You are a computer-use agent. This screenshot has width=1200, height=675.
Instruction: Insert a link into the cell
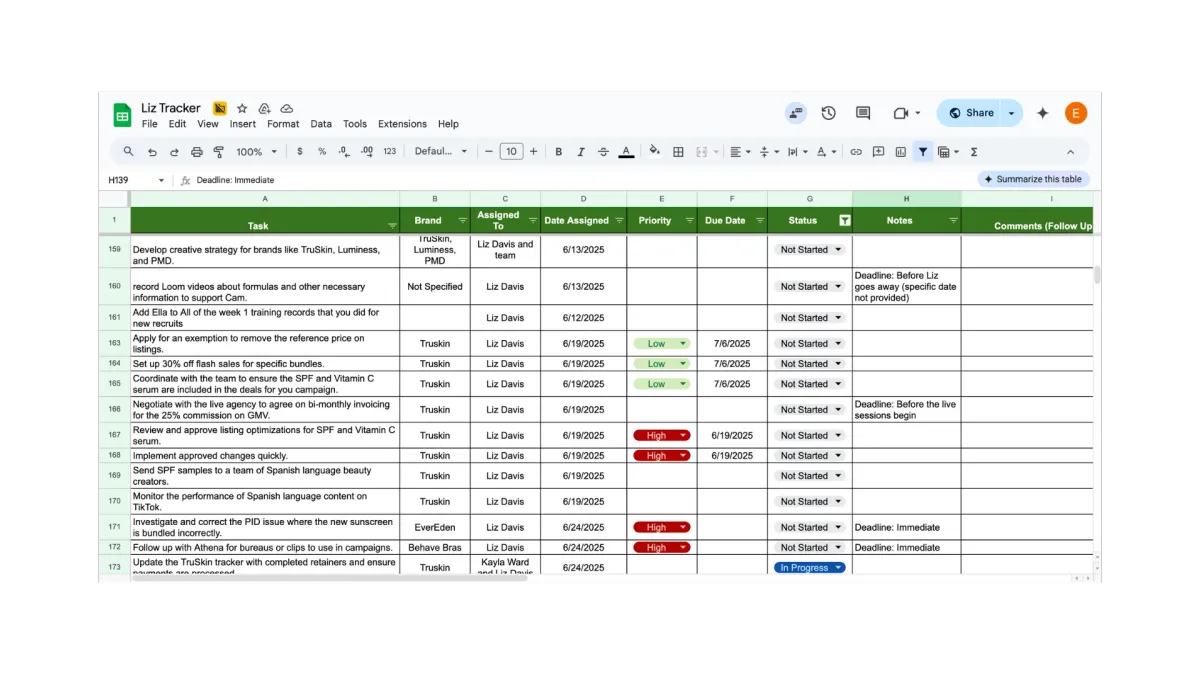856,152
